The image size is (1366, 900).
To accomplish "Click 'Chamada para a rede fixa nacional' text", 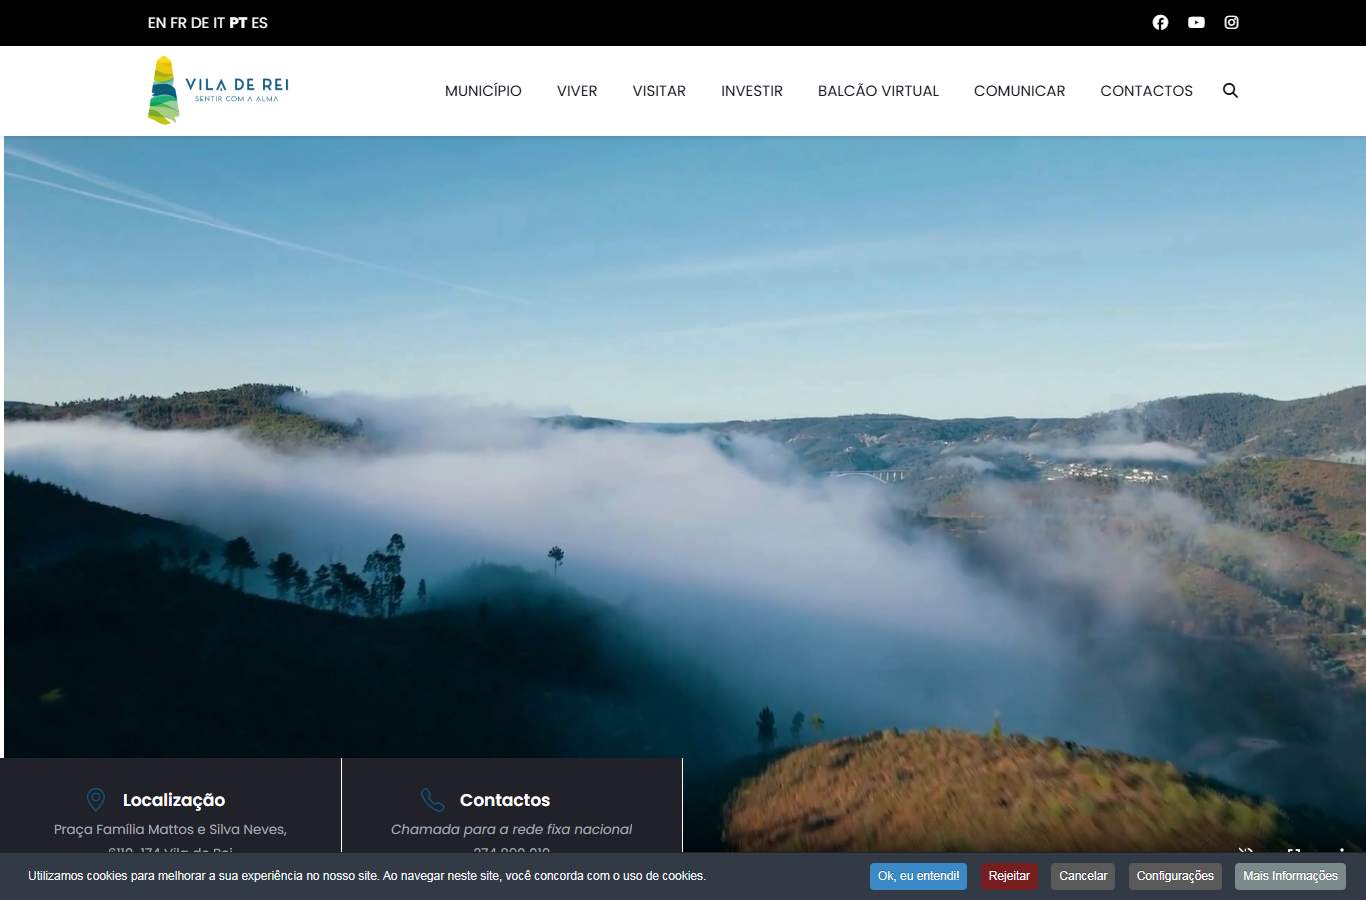I will pos(511,829).
